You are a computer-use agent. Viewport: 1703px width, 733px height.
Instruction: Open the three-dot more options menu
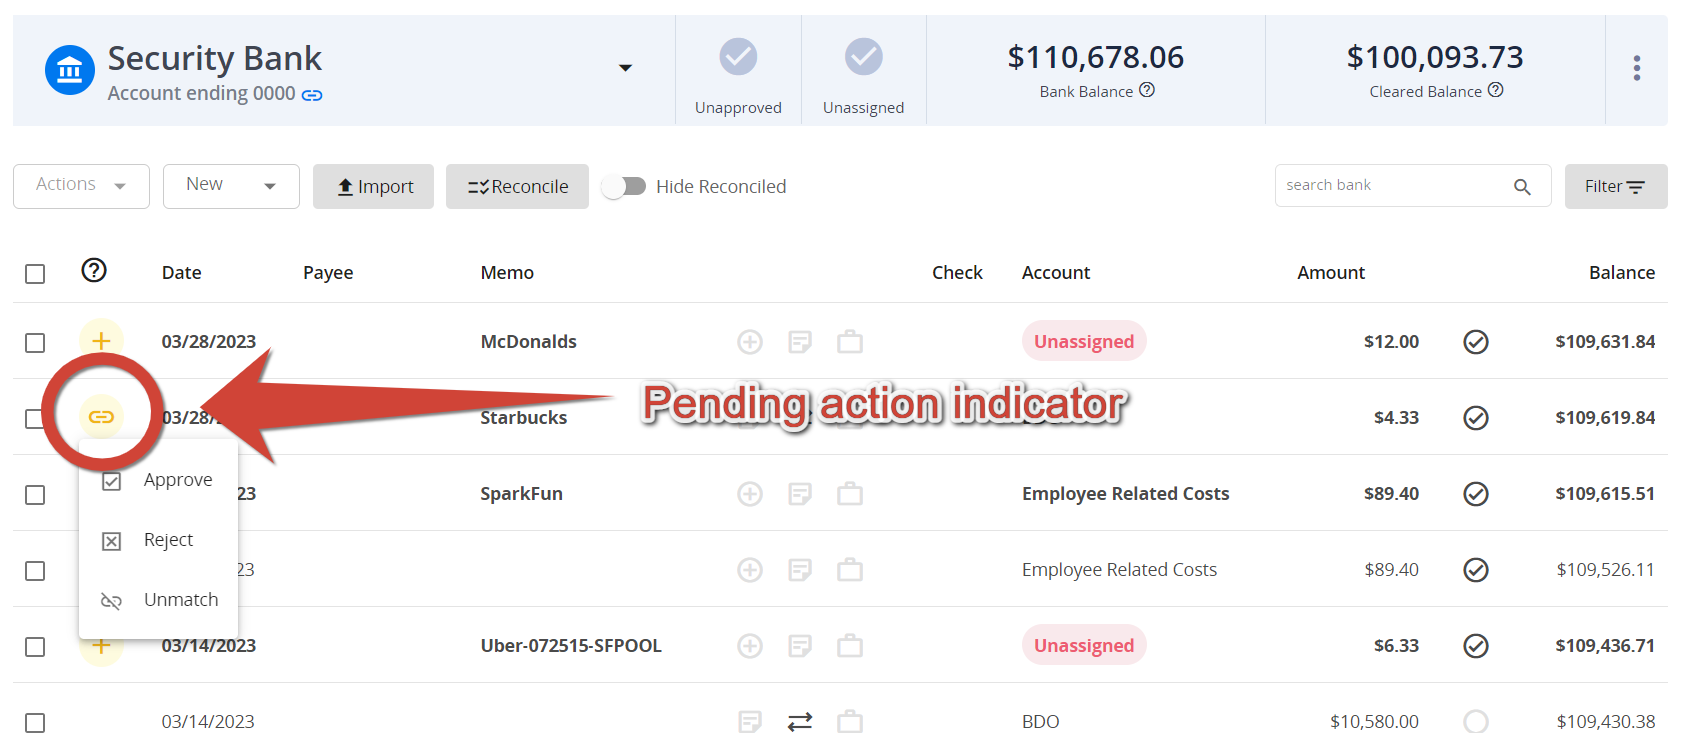click(1636, 68)
